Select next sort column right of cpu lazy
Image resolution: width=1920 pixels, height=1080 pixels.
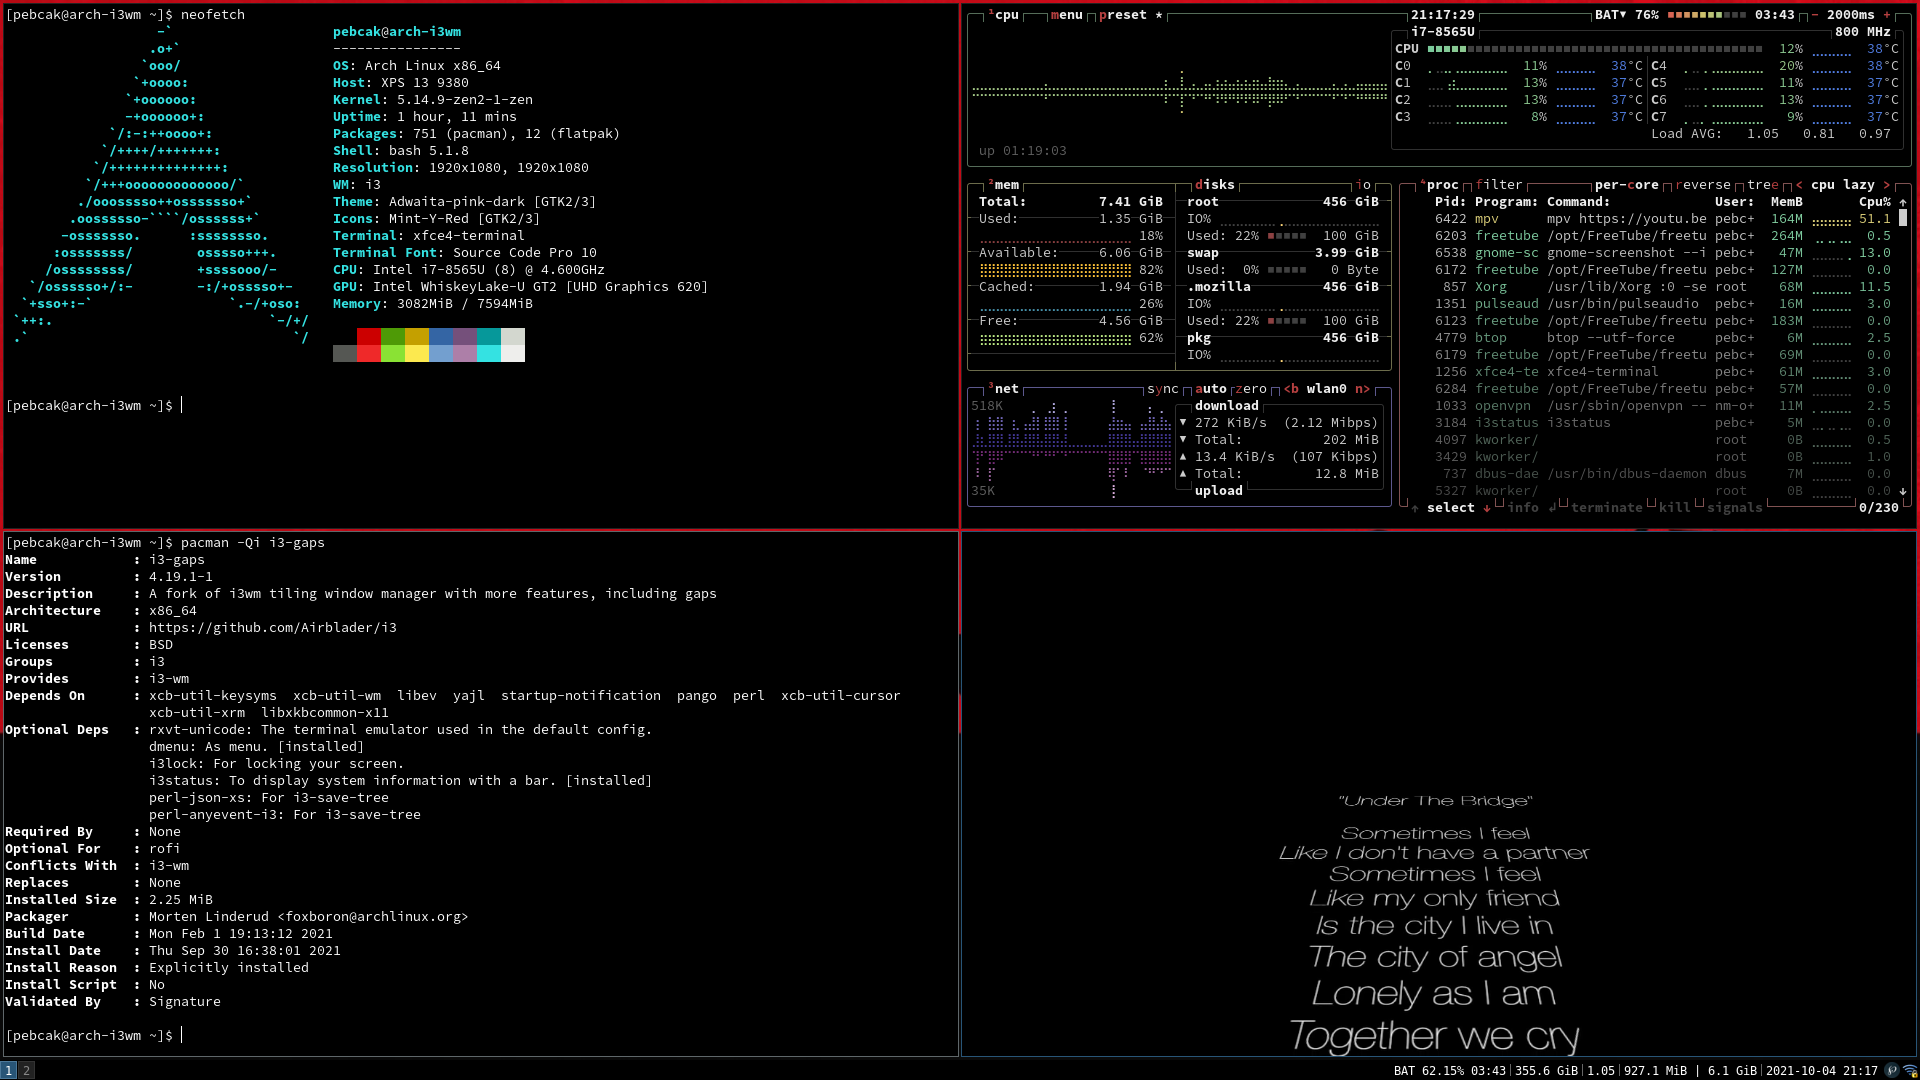pos(1887,185)
